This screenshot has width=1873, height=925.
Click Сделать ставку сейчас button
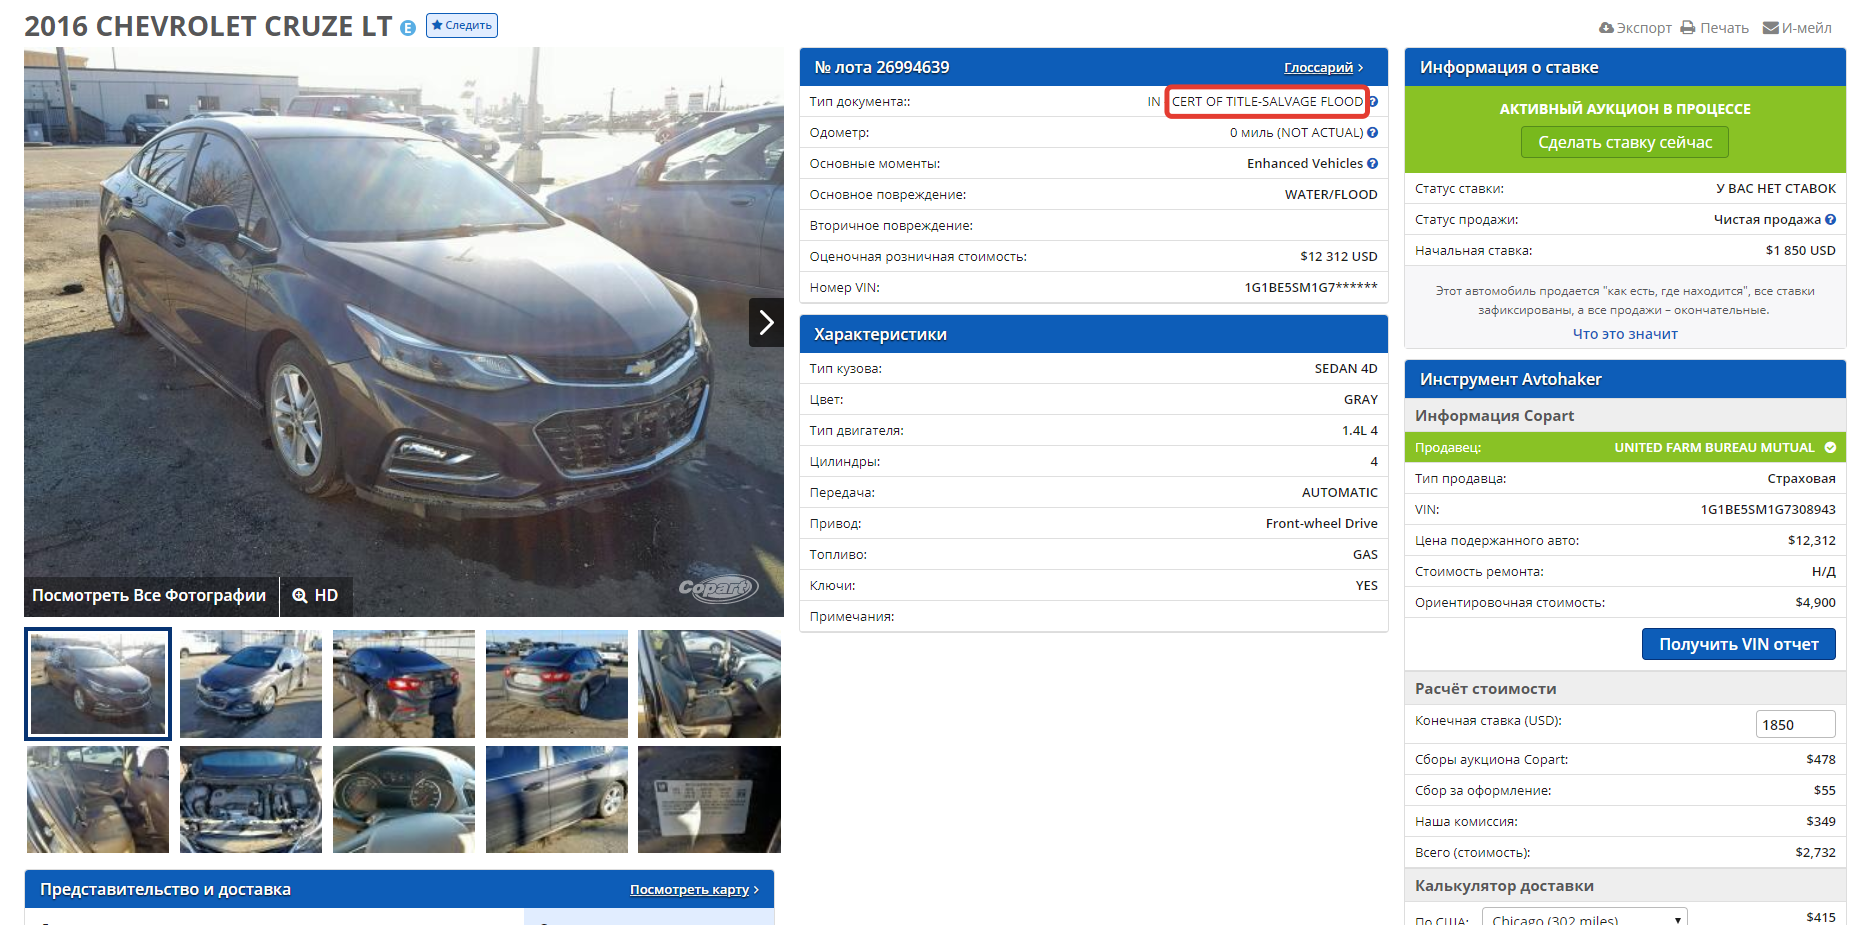tap(1625, 142)
